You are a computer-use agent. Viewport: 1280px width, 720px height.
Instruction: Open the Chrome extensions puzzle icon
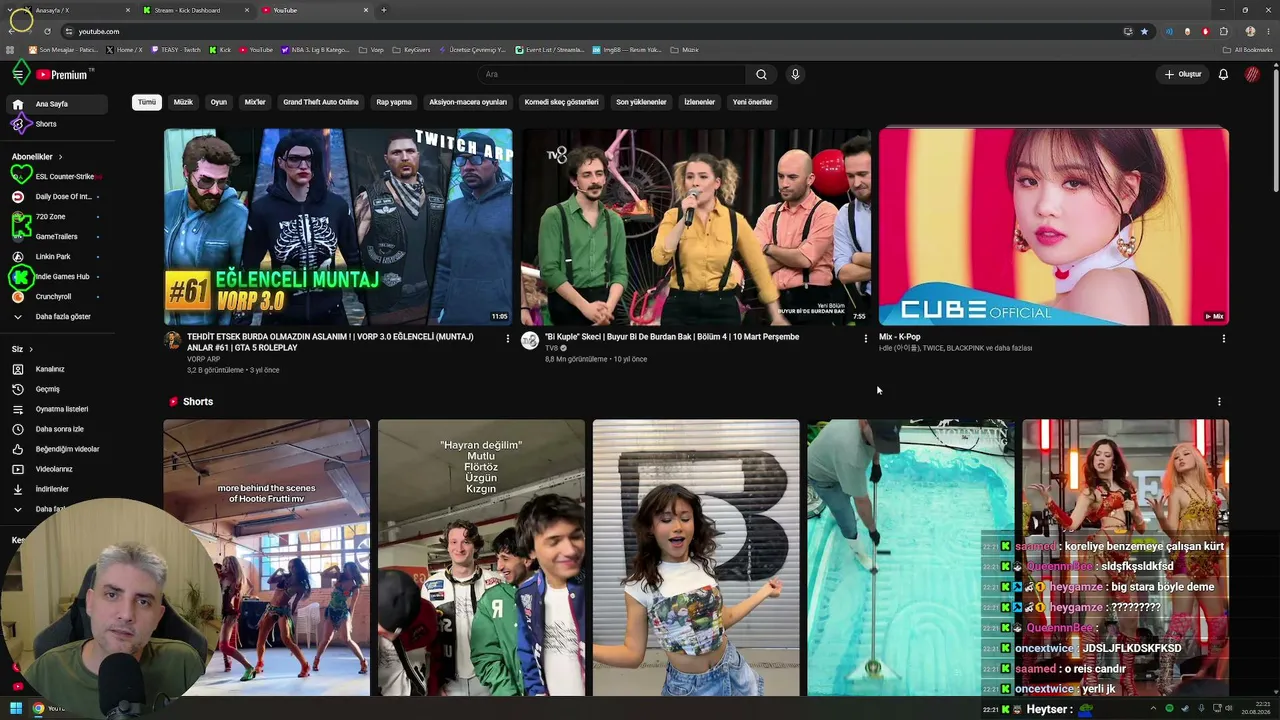tap(1223, 31)
